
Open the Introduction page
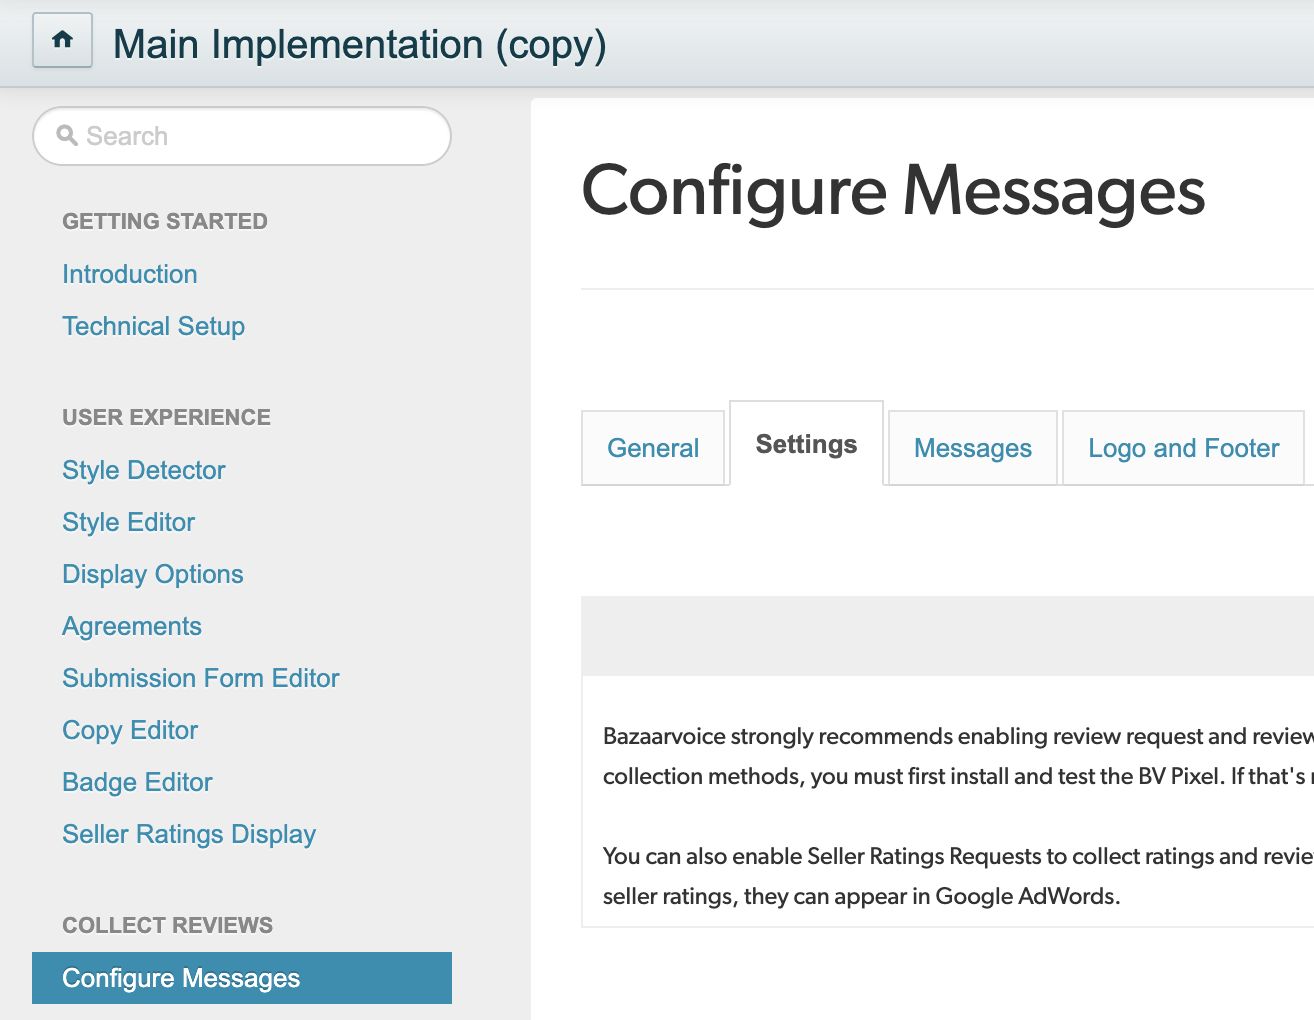(x=130, y=274)
